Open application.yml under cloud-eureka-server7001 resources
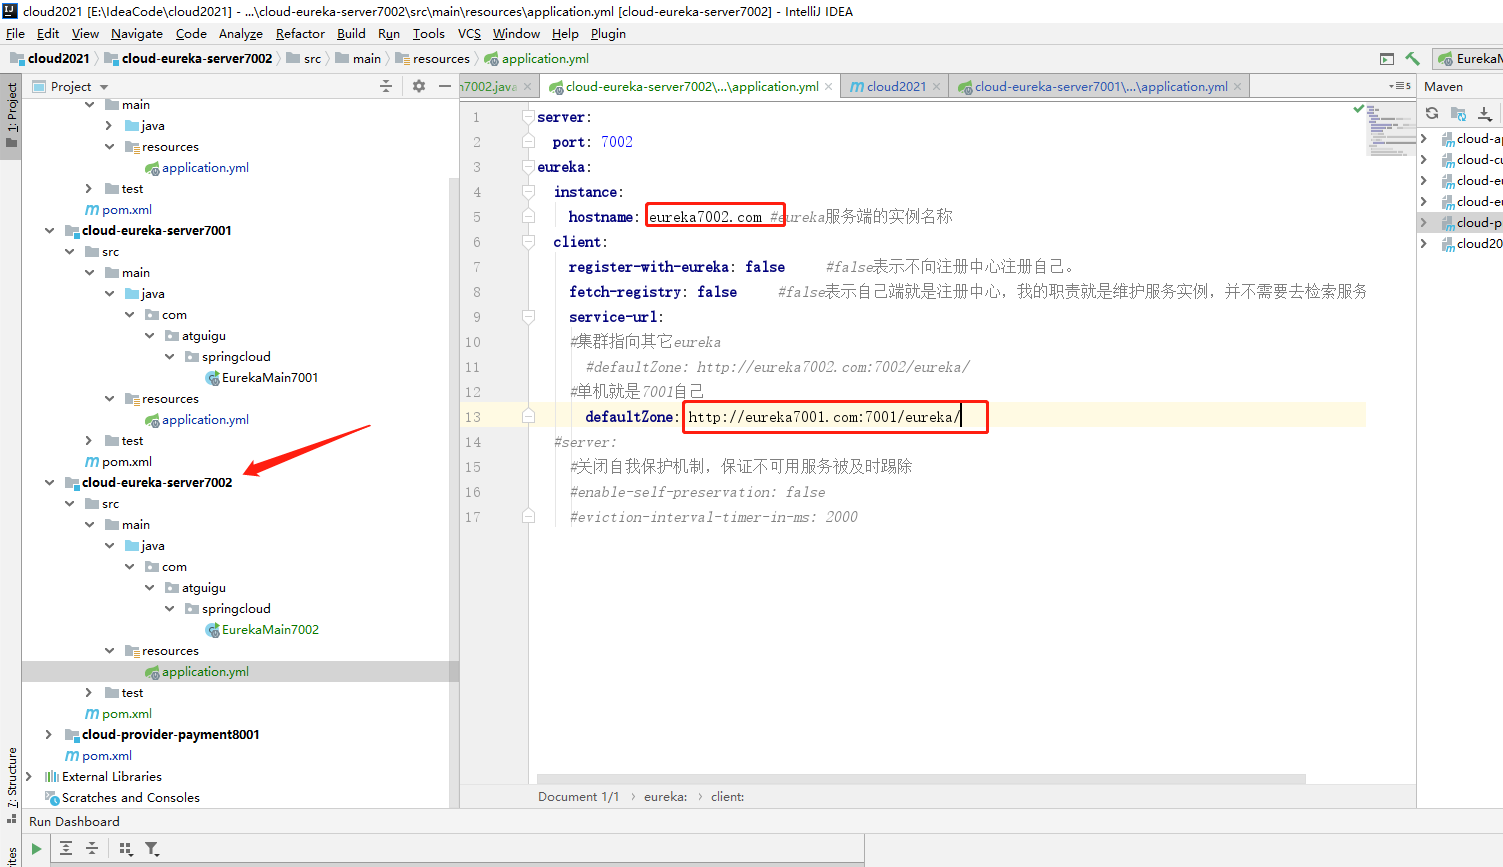 click(197, 420)
